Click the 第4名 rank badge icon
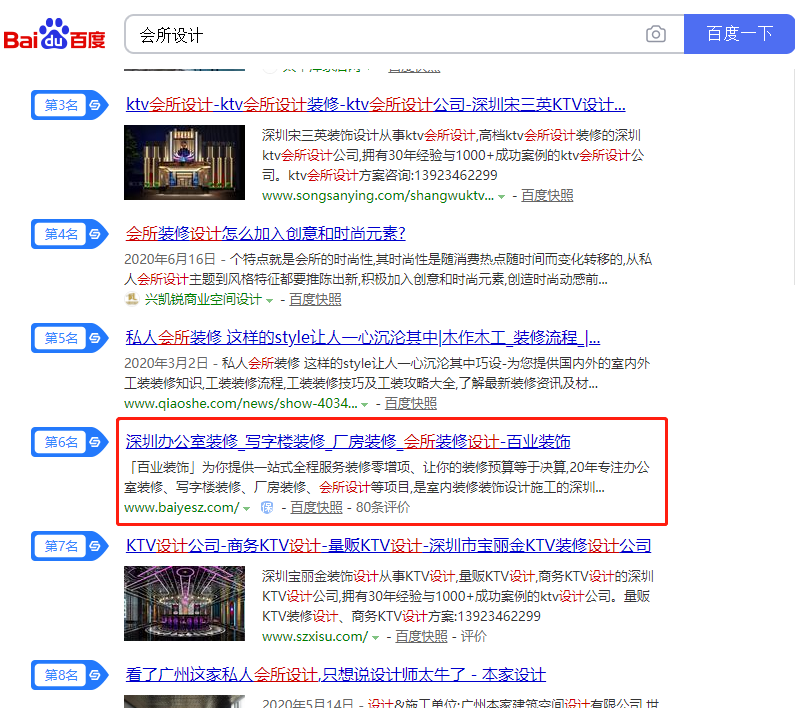 click(70, 234)
